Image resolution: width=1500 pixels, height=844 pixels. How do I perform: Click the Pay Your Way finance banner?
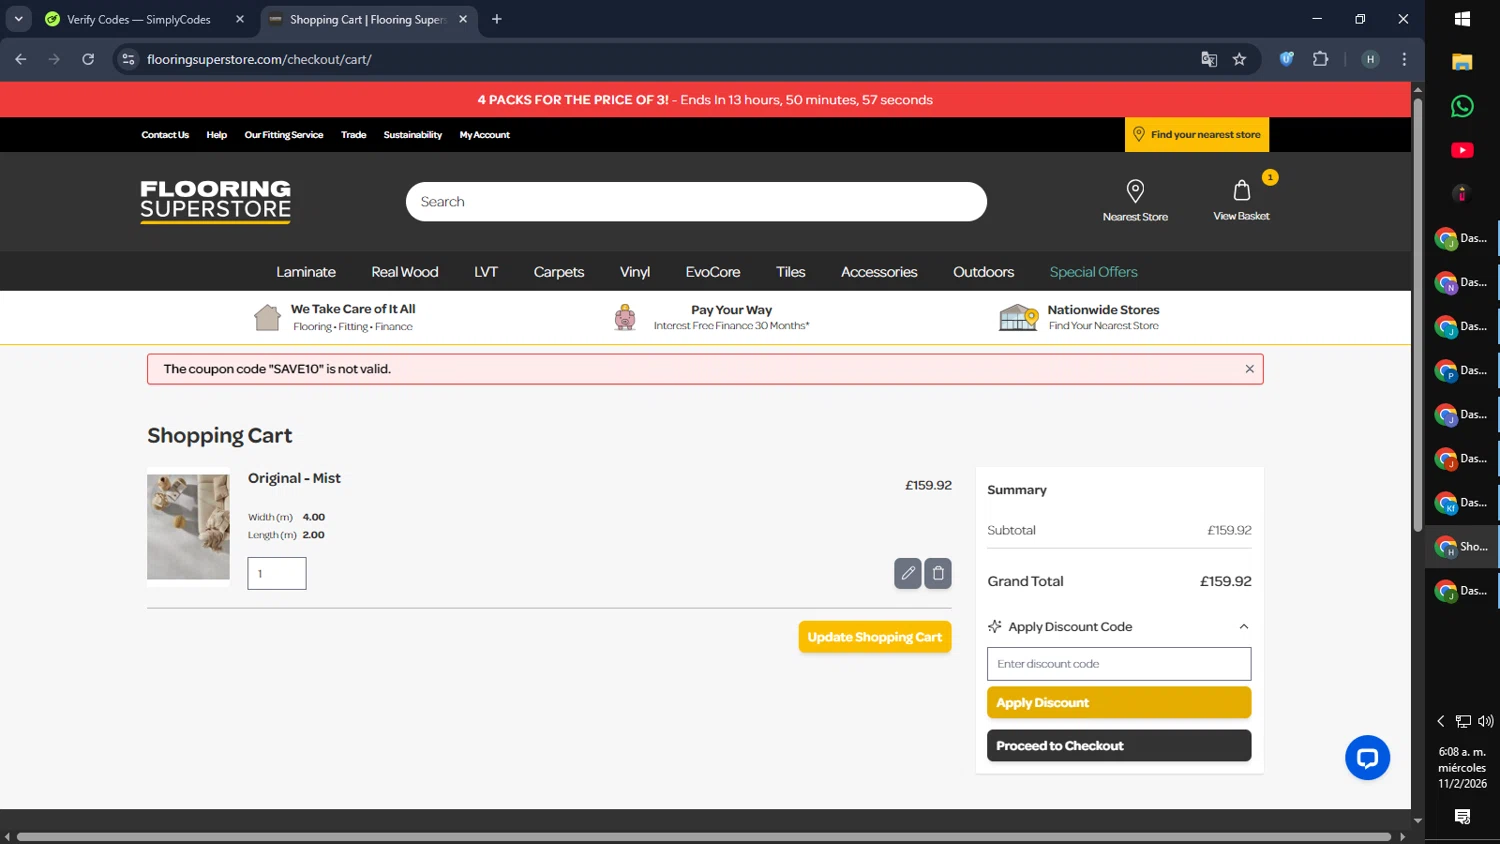(x=712, y=317)
